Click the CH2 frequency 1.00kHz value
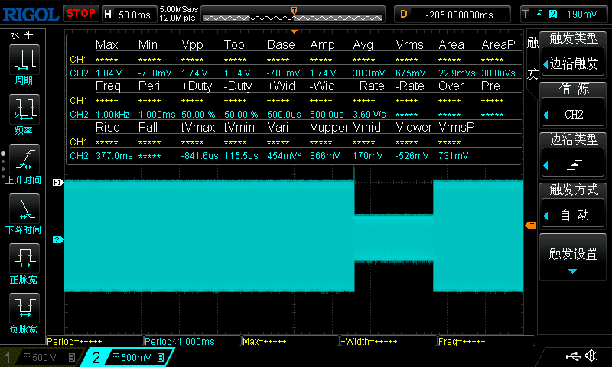613x368 pixels. (113, 115)
